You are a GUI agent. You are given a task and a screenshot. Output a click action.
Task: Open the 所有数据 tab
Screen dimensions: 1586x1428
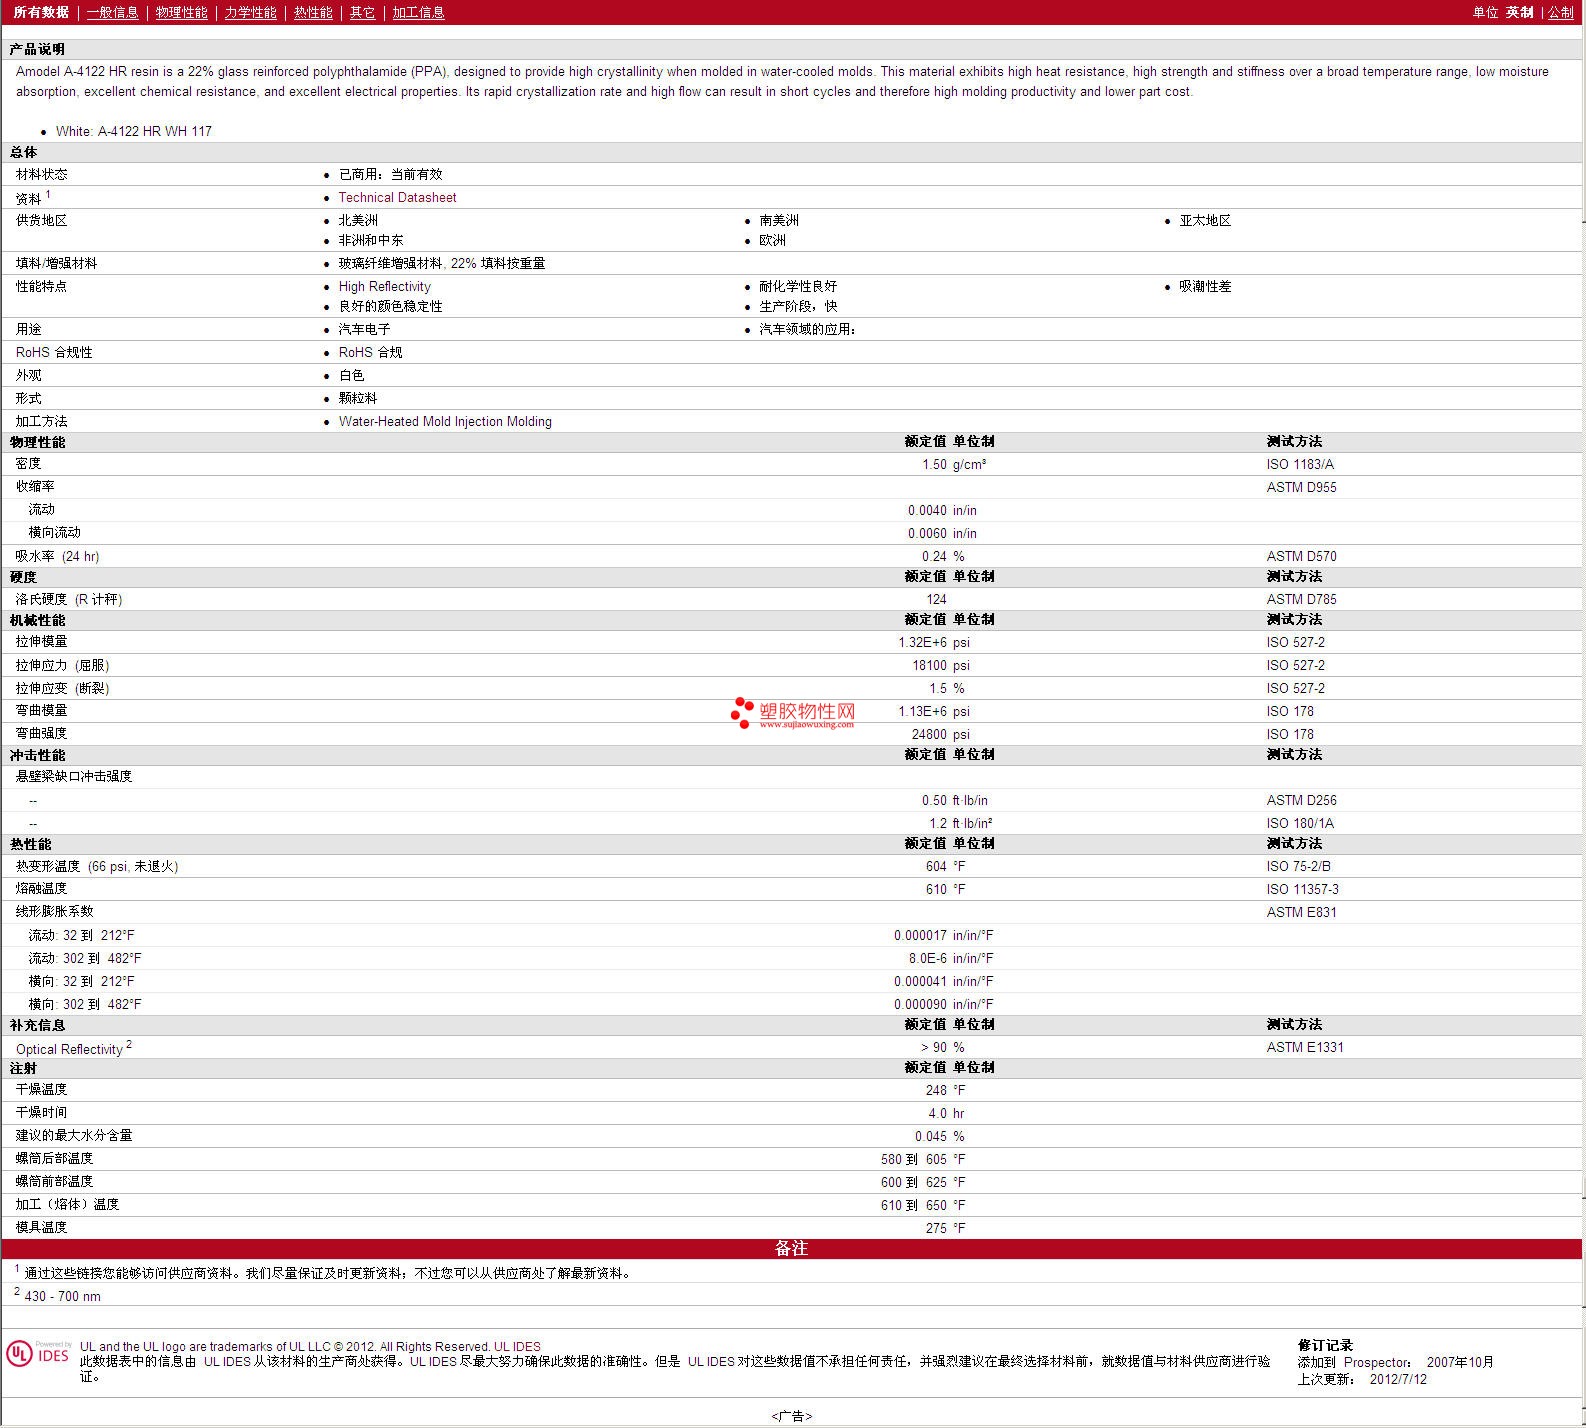pyautogui.click(x=41, y=12)
